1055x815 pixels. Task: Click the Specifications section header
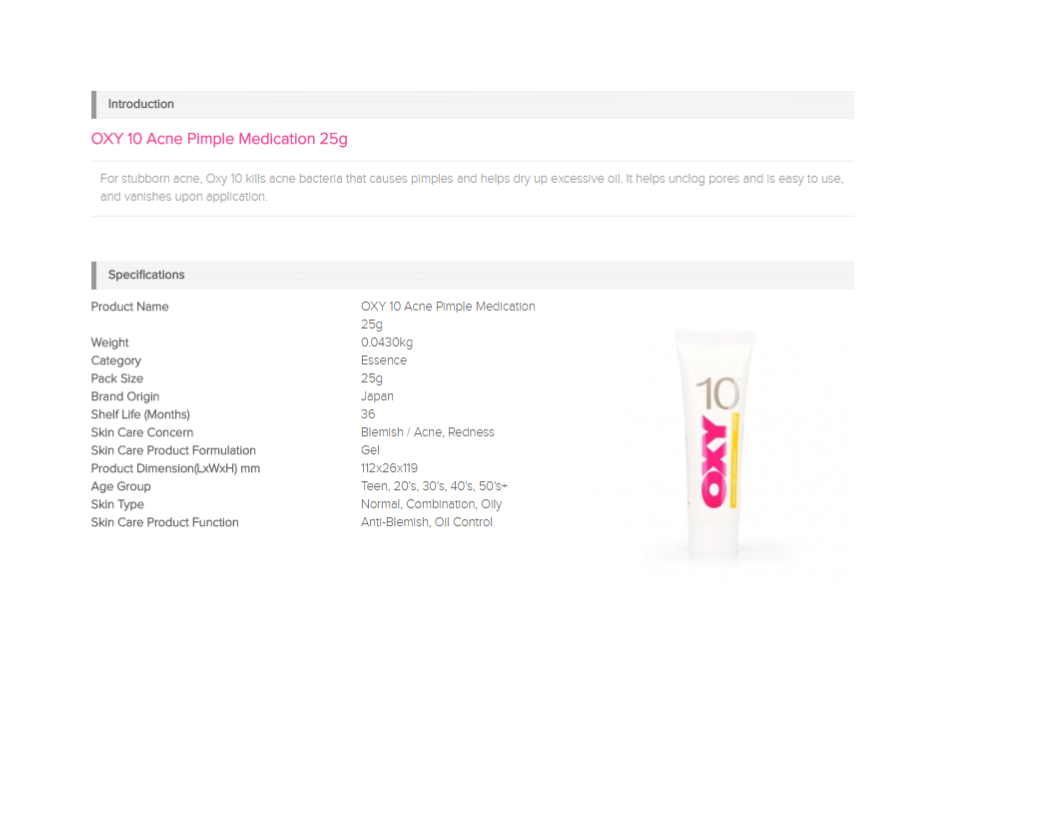pos(472,275)
